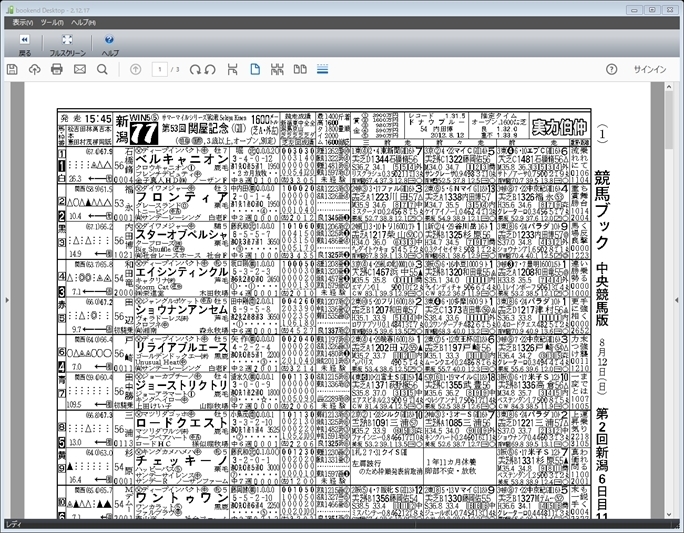The image size is (684, 533).
Task: Toggle continuous scroll view mode
Action: click(x=322, y=69)
